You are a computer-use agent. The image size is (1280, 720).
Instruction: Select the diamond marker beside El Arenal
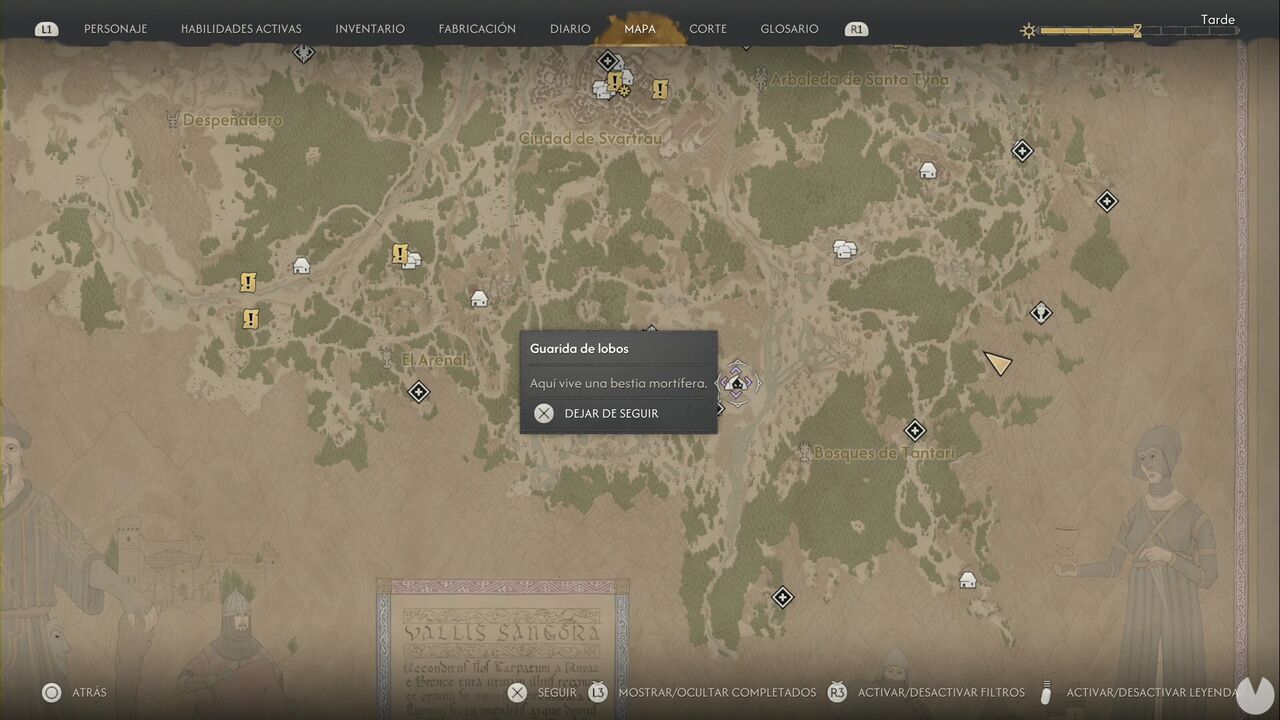(419, 391)
